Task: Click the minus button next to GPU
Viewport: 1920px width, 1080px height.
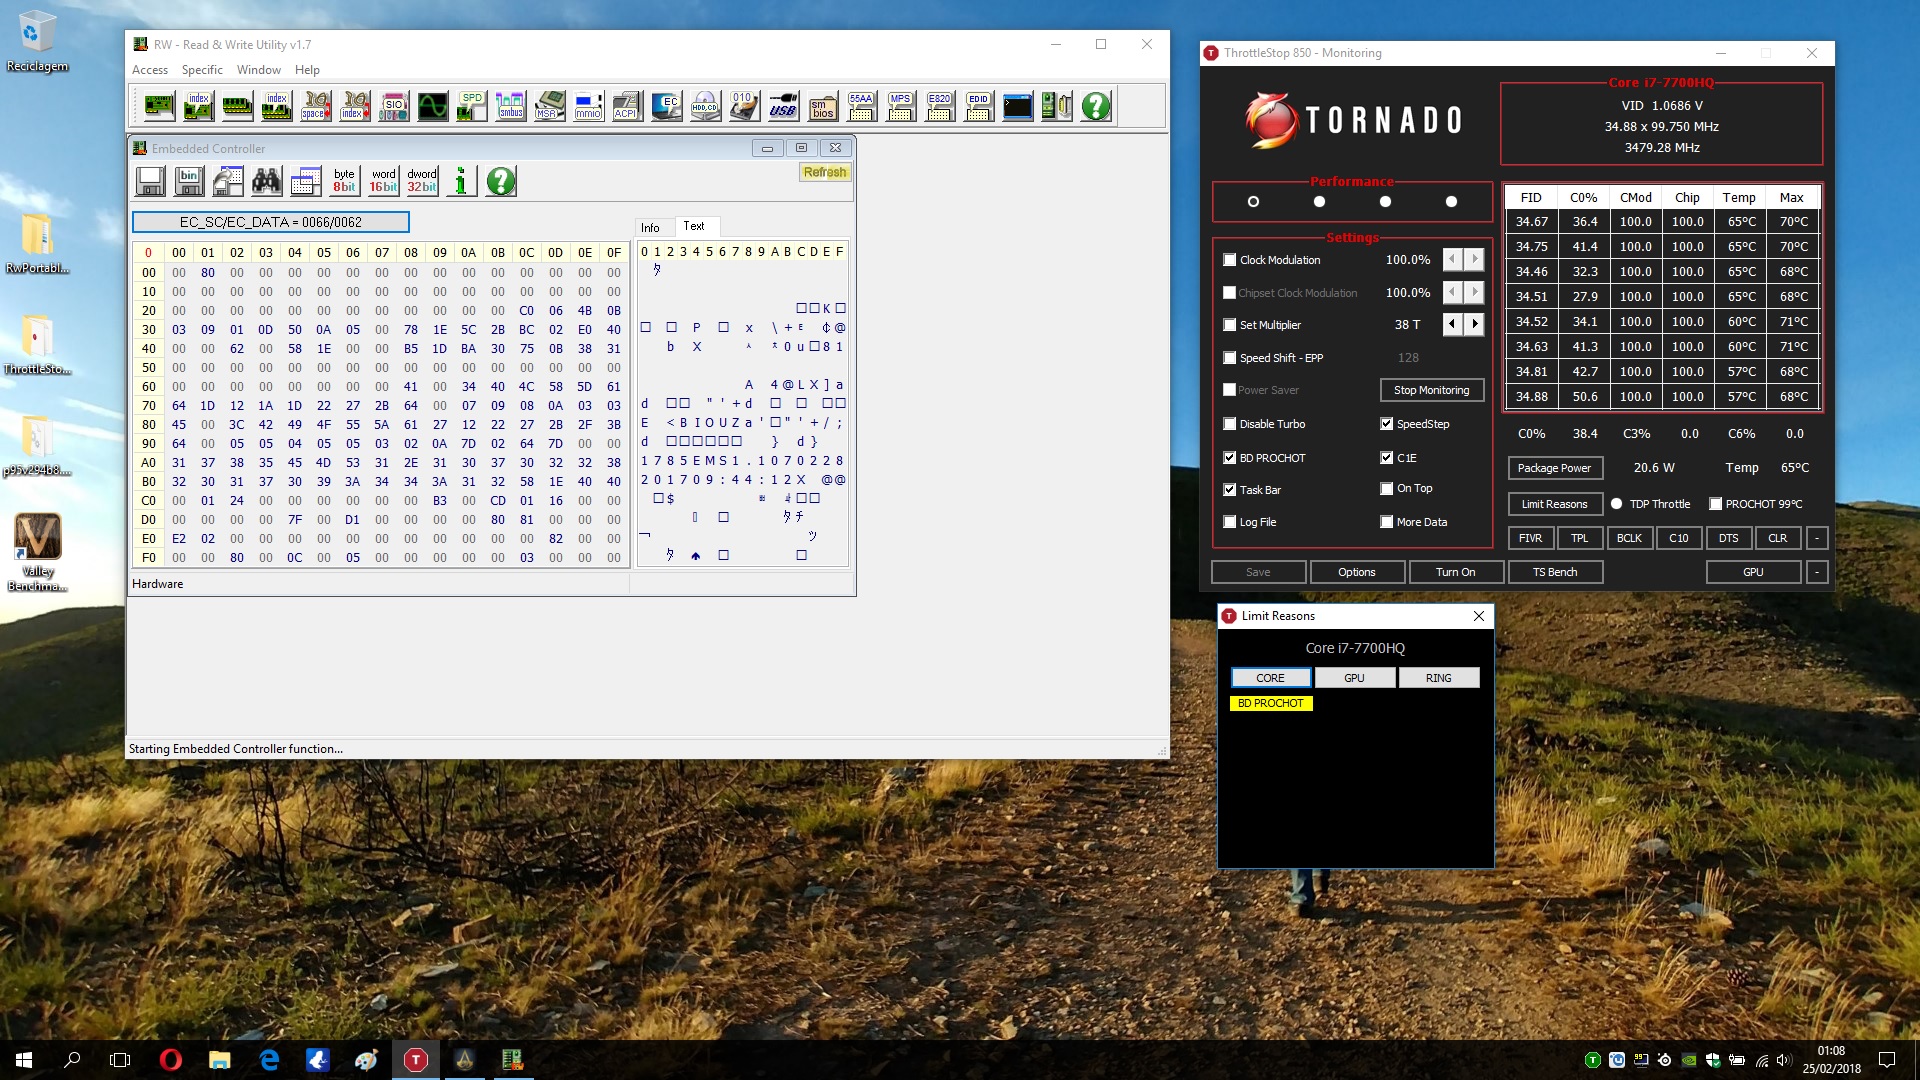Action: click(1817, 572)
